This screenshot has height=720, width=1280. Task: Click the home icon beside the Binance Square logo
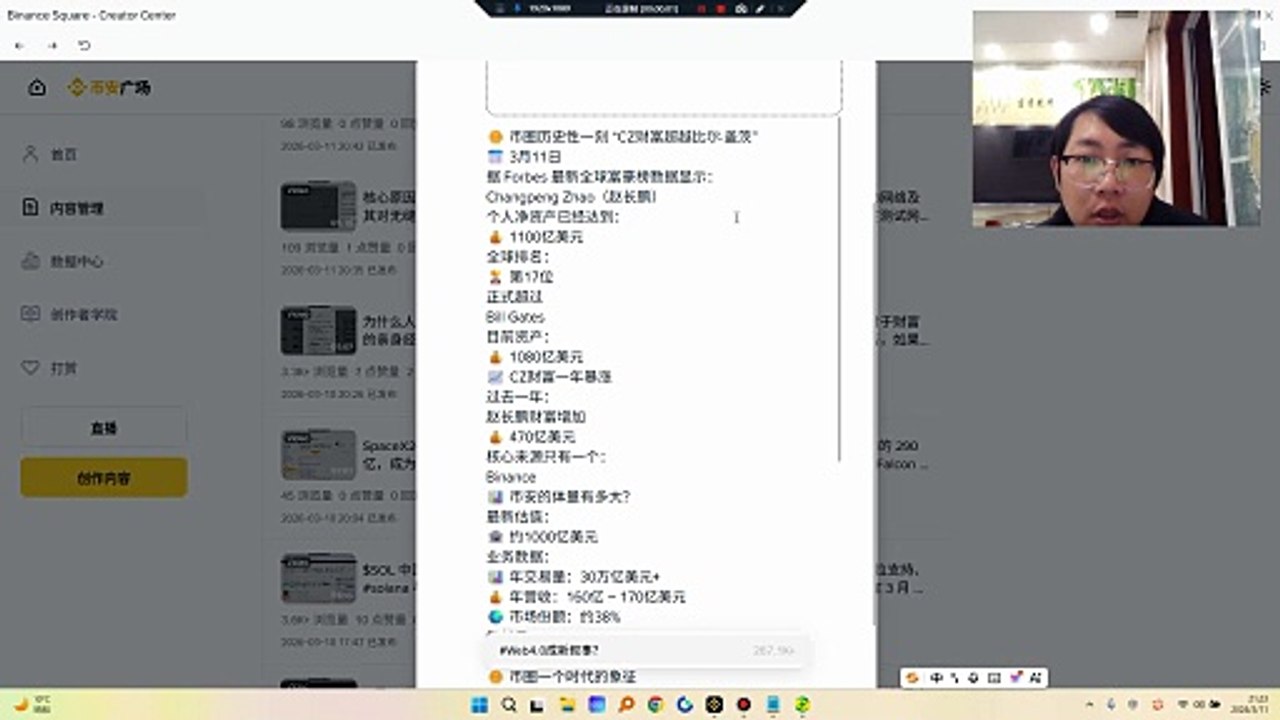coord(37,88)
